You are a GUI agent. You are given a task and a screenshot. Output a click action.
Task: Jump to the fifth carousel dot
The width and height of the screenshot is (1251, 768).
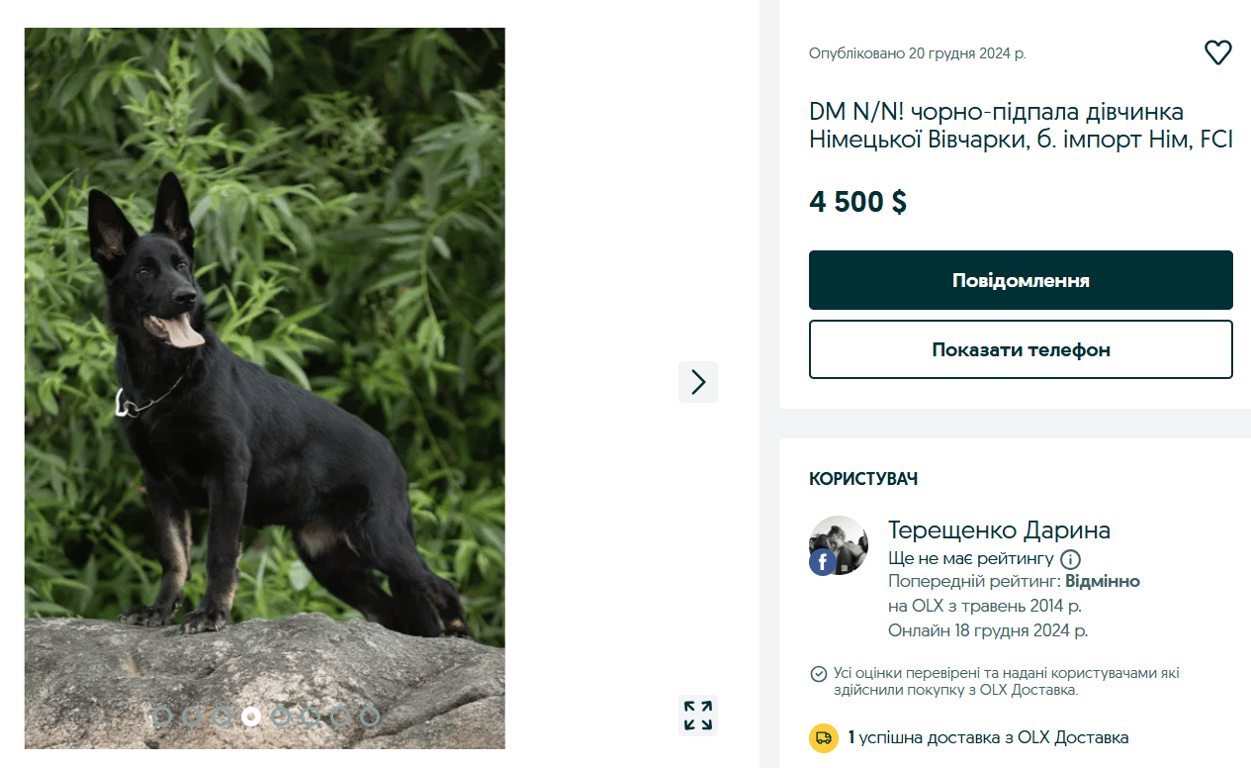point(281,716)
